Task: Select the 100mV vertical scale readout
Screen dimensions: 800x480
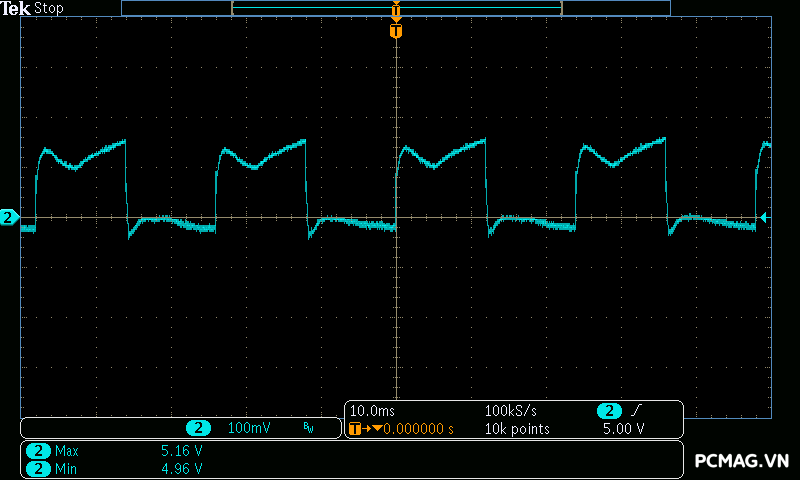Action: [249, 428]
